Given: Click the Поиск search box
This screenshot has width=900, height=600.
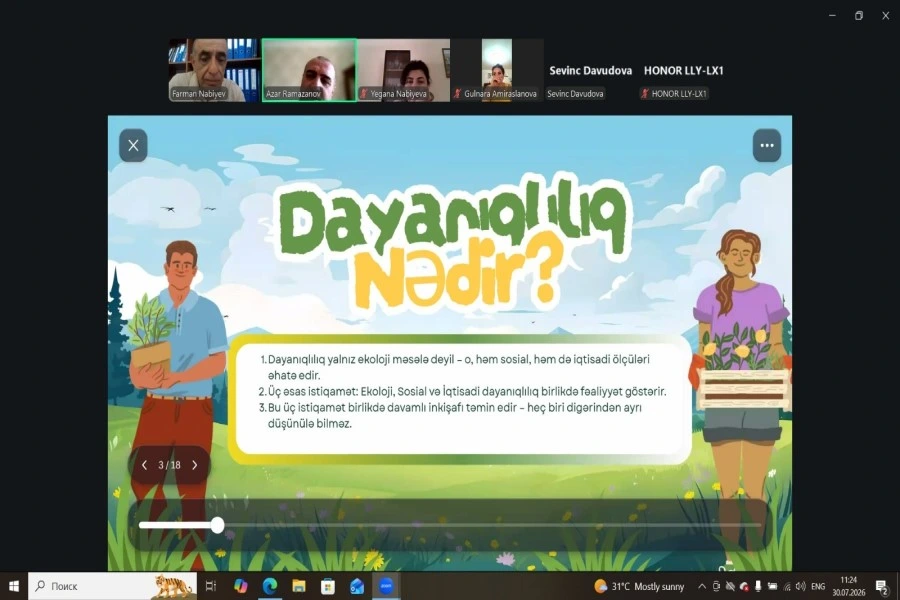Looking at the screenshot, I should [112, 586].
